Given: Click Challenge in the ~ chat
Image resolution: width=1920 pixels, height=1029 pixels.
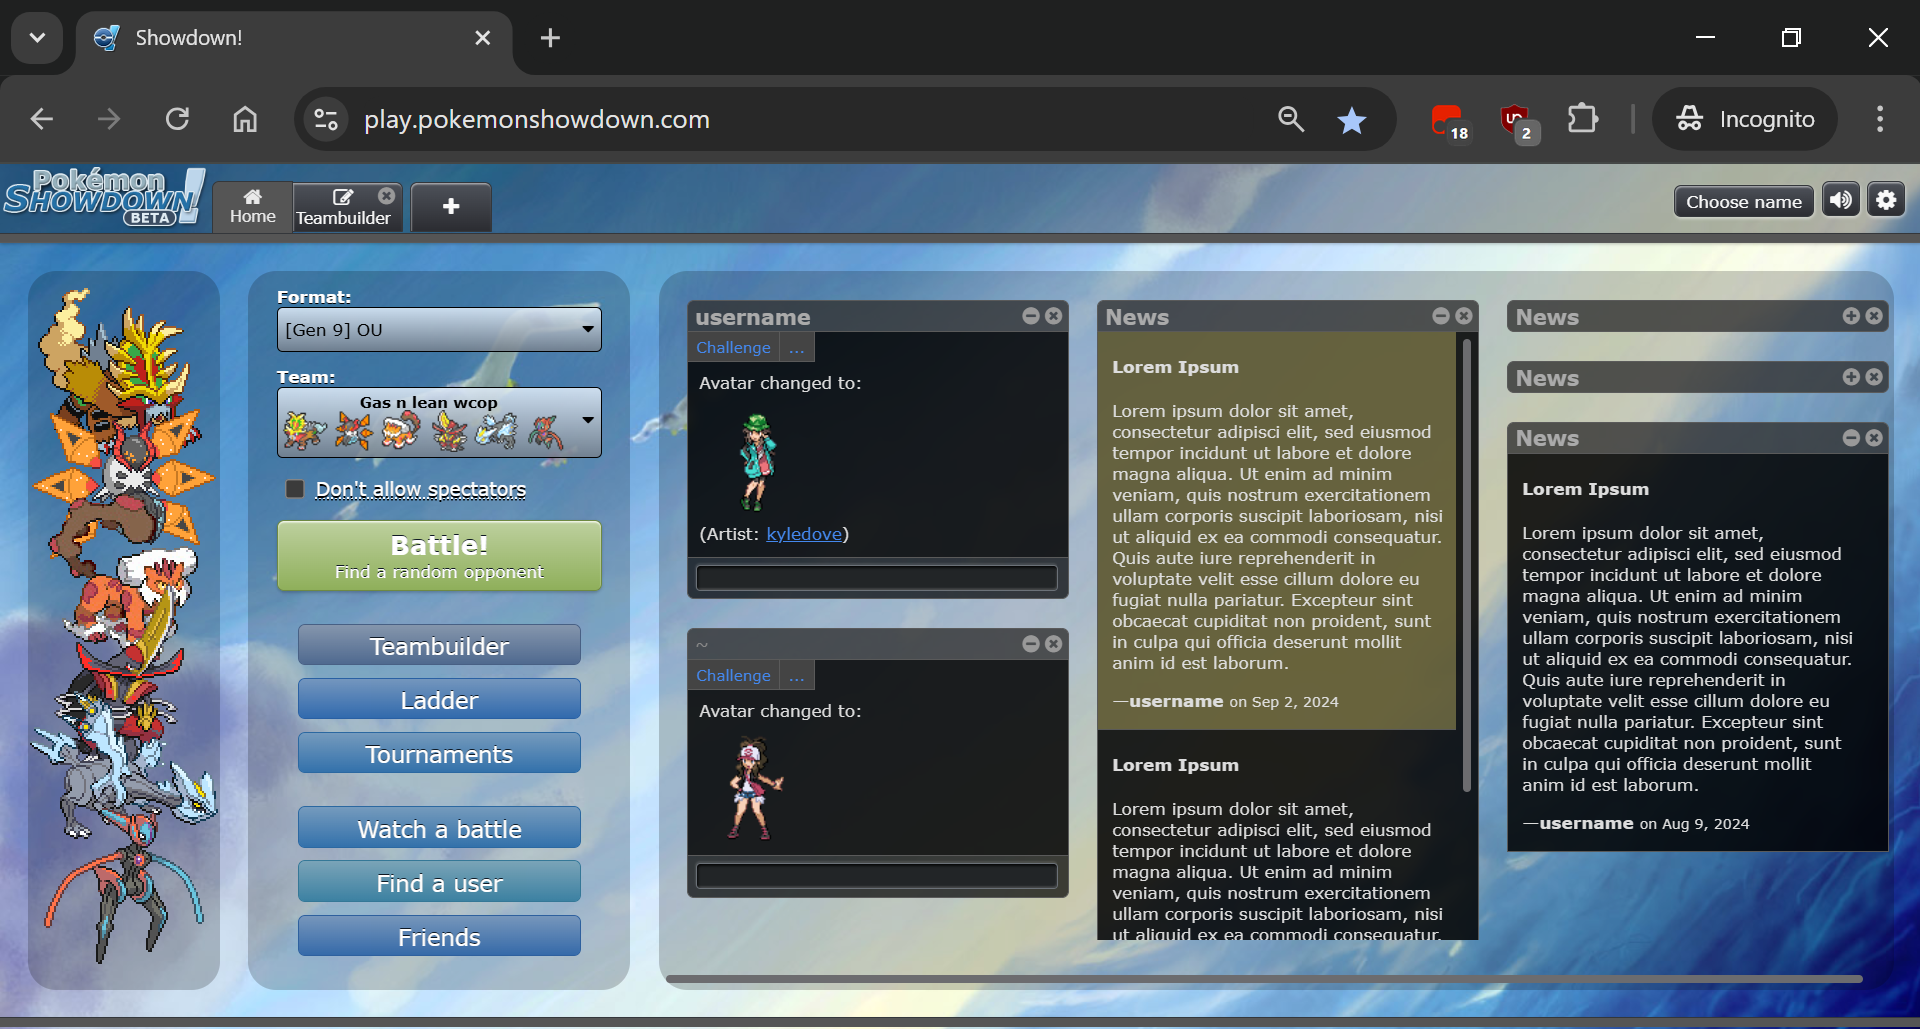Looking at the screenshot, I should point(733,676).
